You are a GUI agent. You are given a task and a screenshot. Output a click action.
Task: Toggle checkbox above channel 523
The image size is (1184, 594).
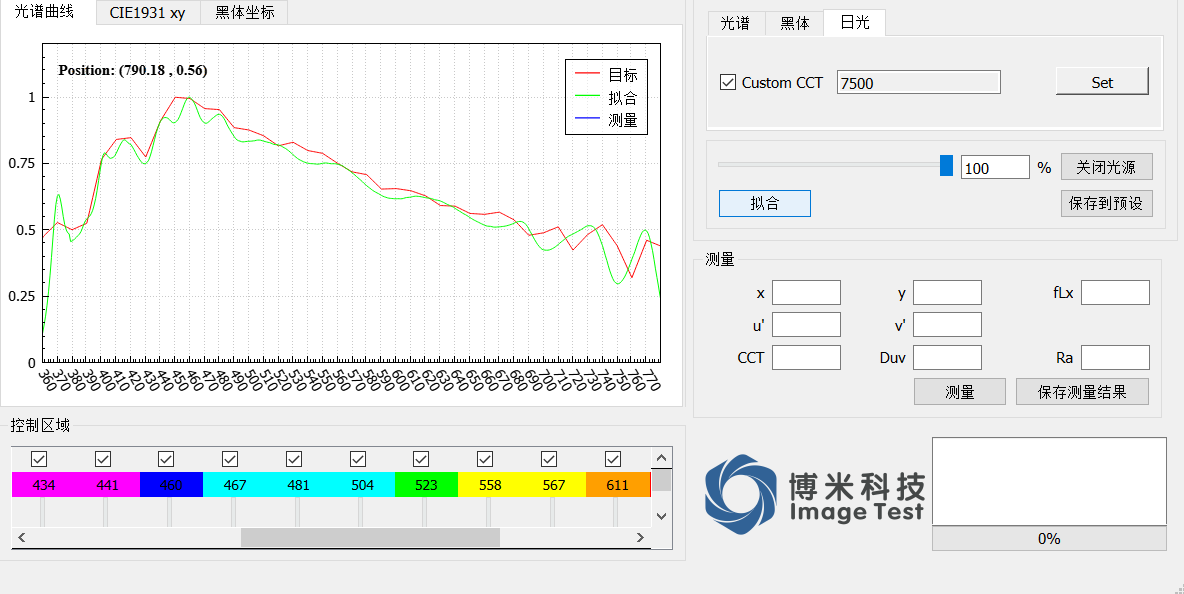point(421,459)
